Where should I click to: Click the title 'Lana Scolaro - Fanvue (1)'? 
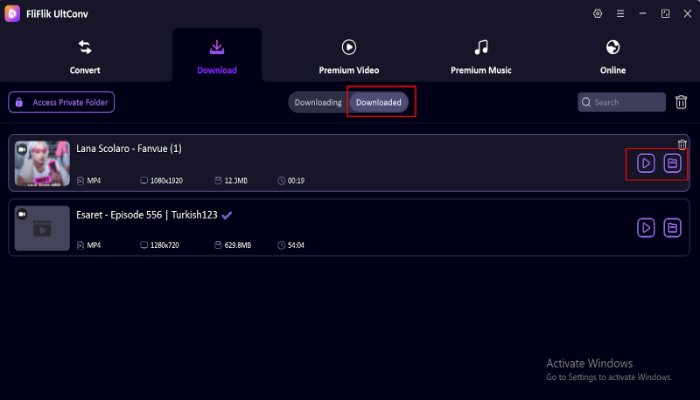click(129, 149)
